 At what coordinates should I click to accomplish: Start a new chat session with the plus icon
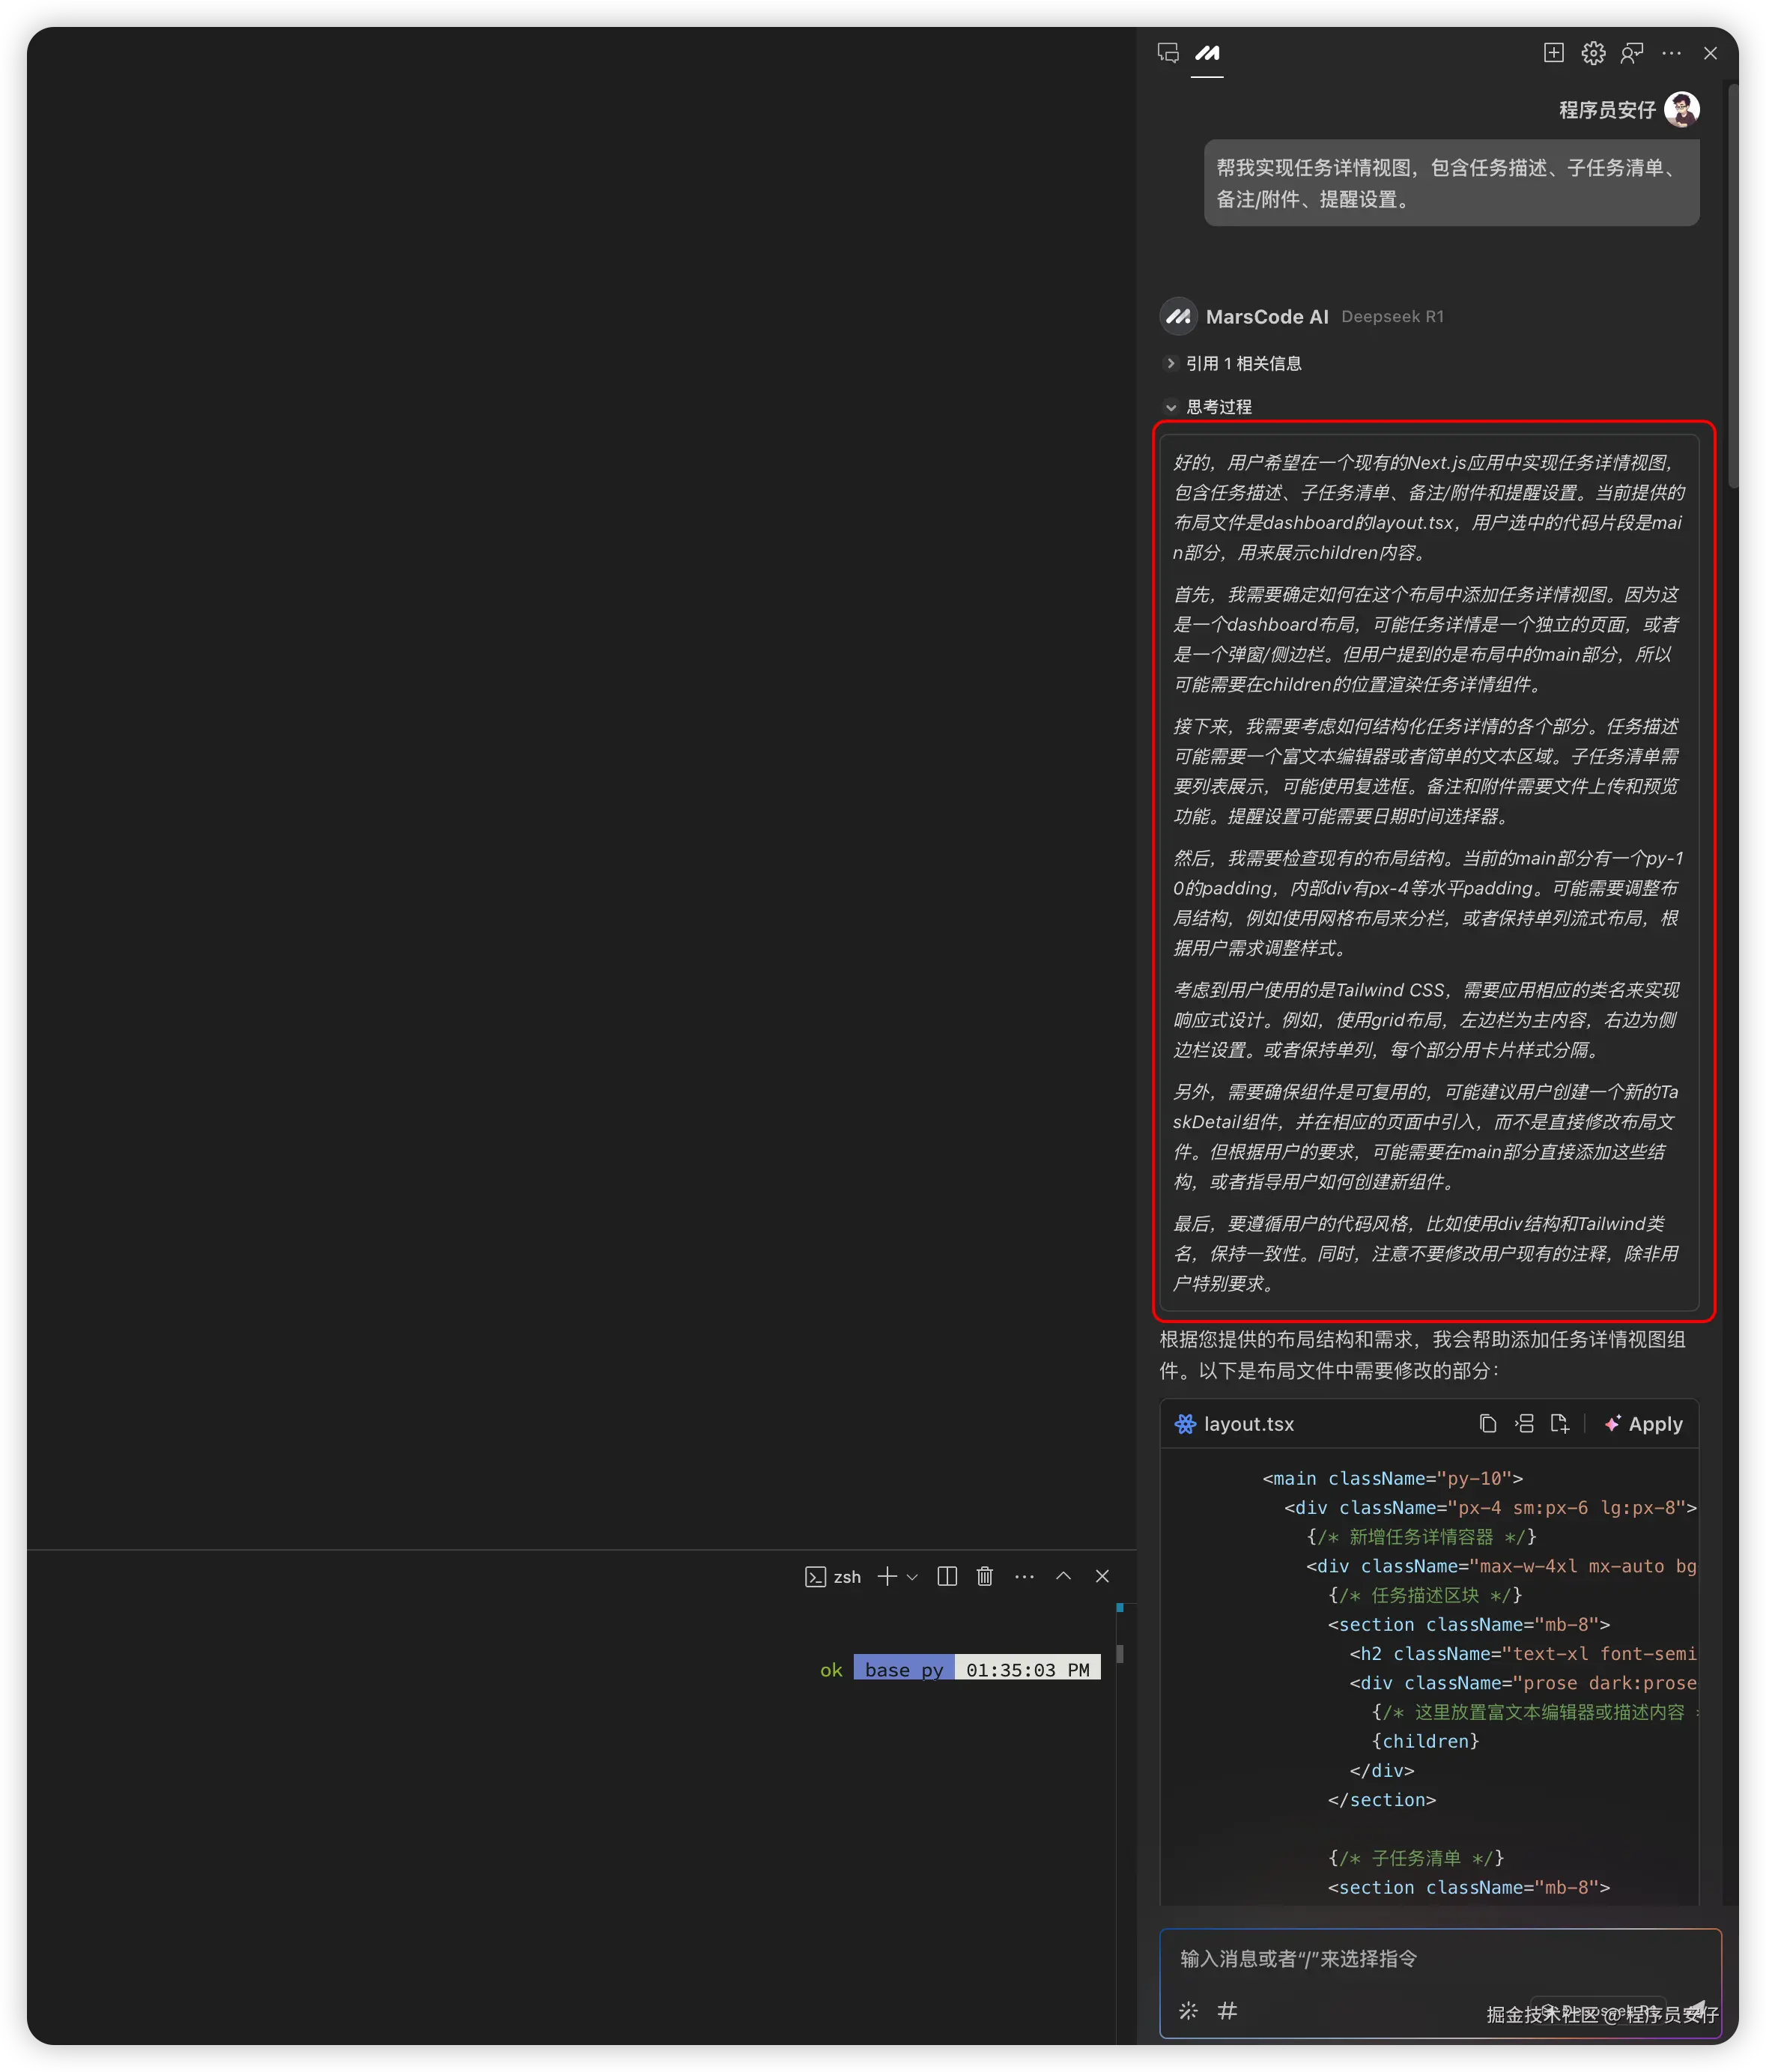click(x=1553, y=53)
